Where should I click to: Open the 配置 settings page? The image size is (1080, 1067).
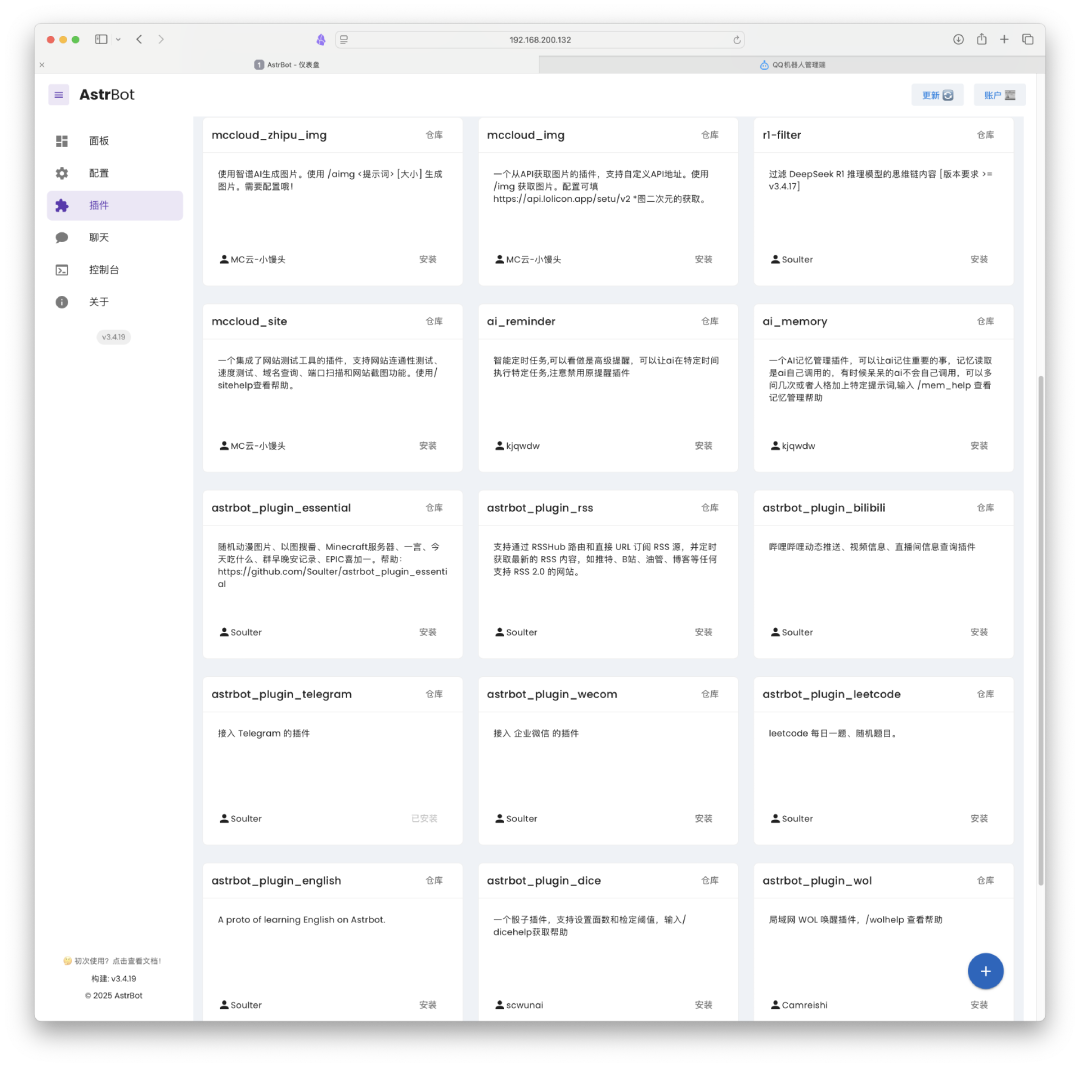115,174
